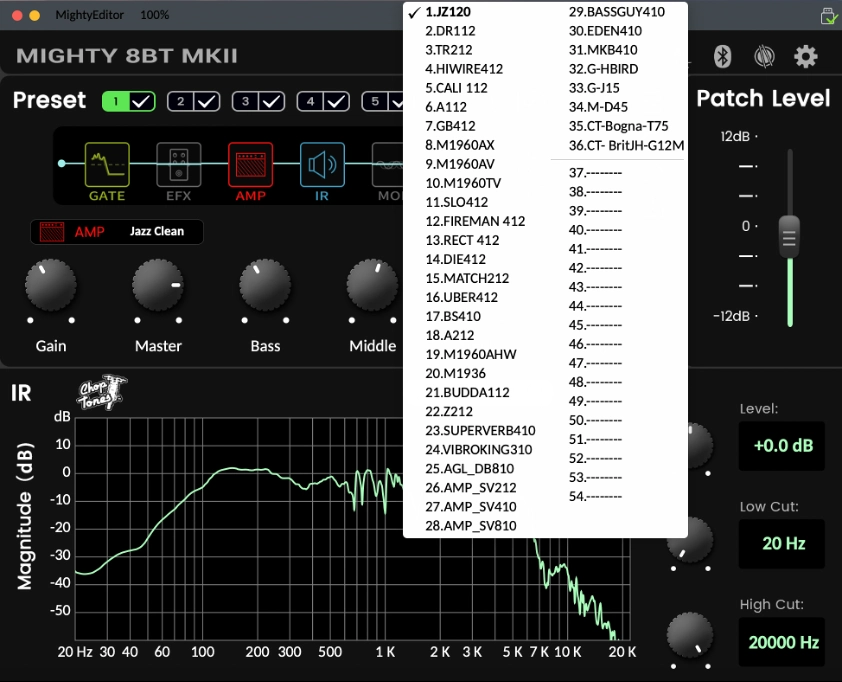Open the IR speaker block
This screenshot has width=842, height=682.
(x=322, y=165)
